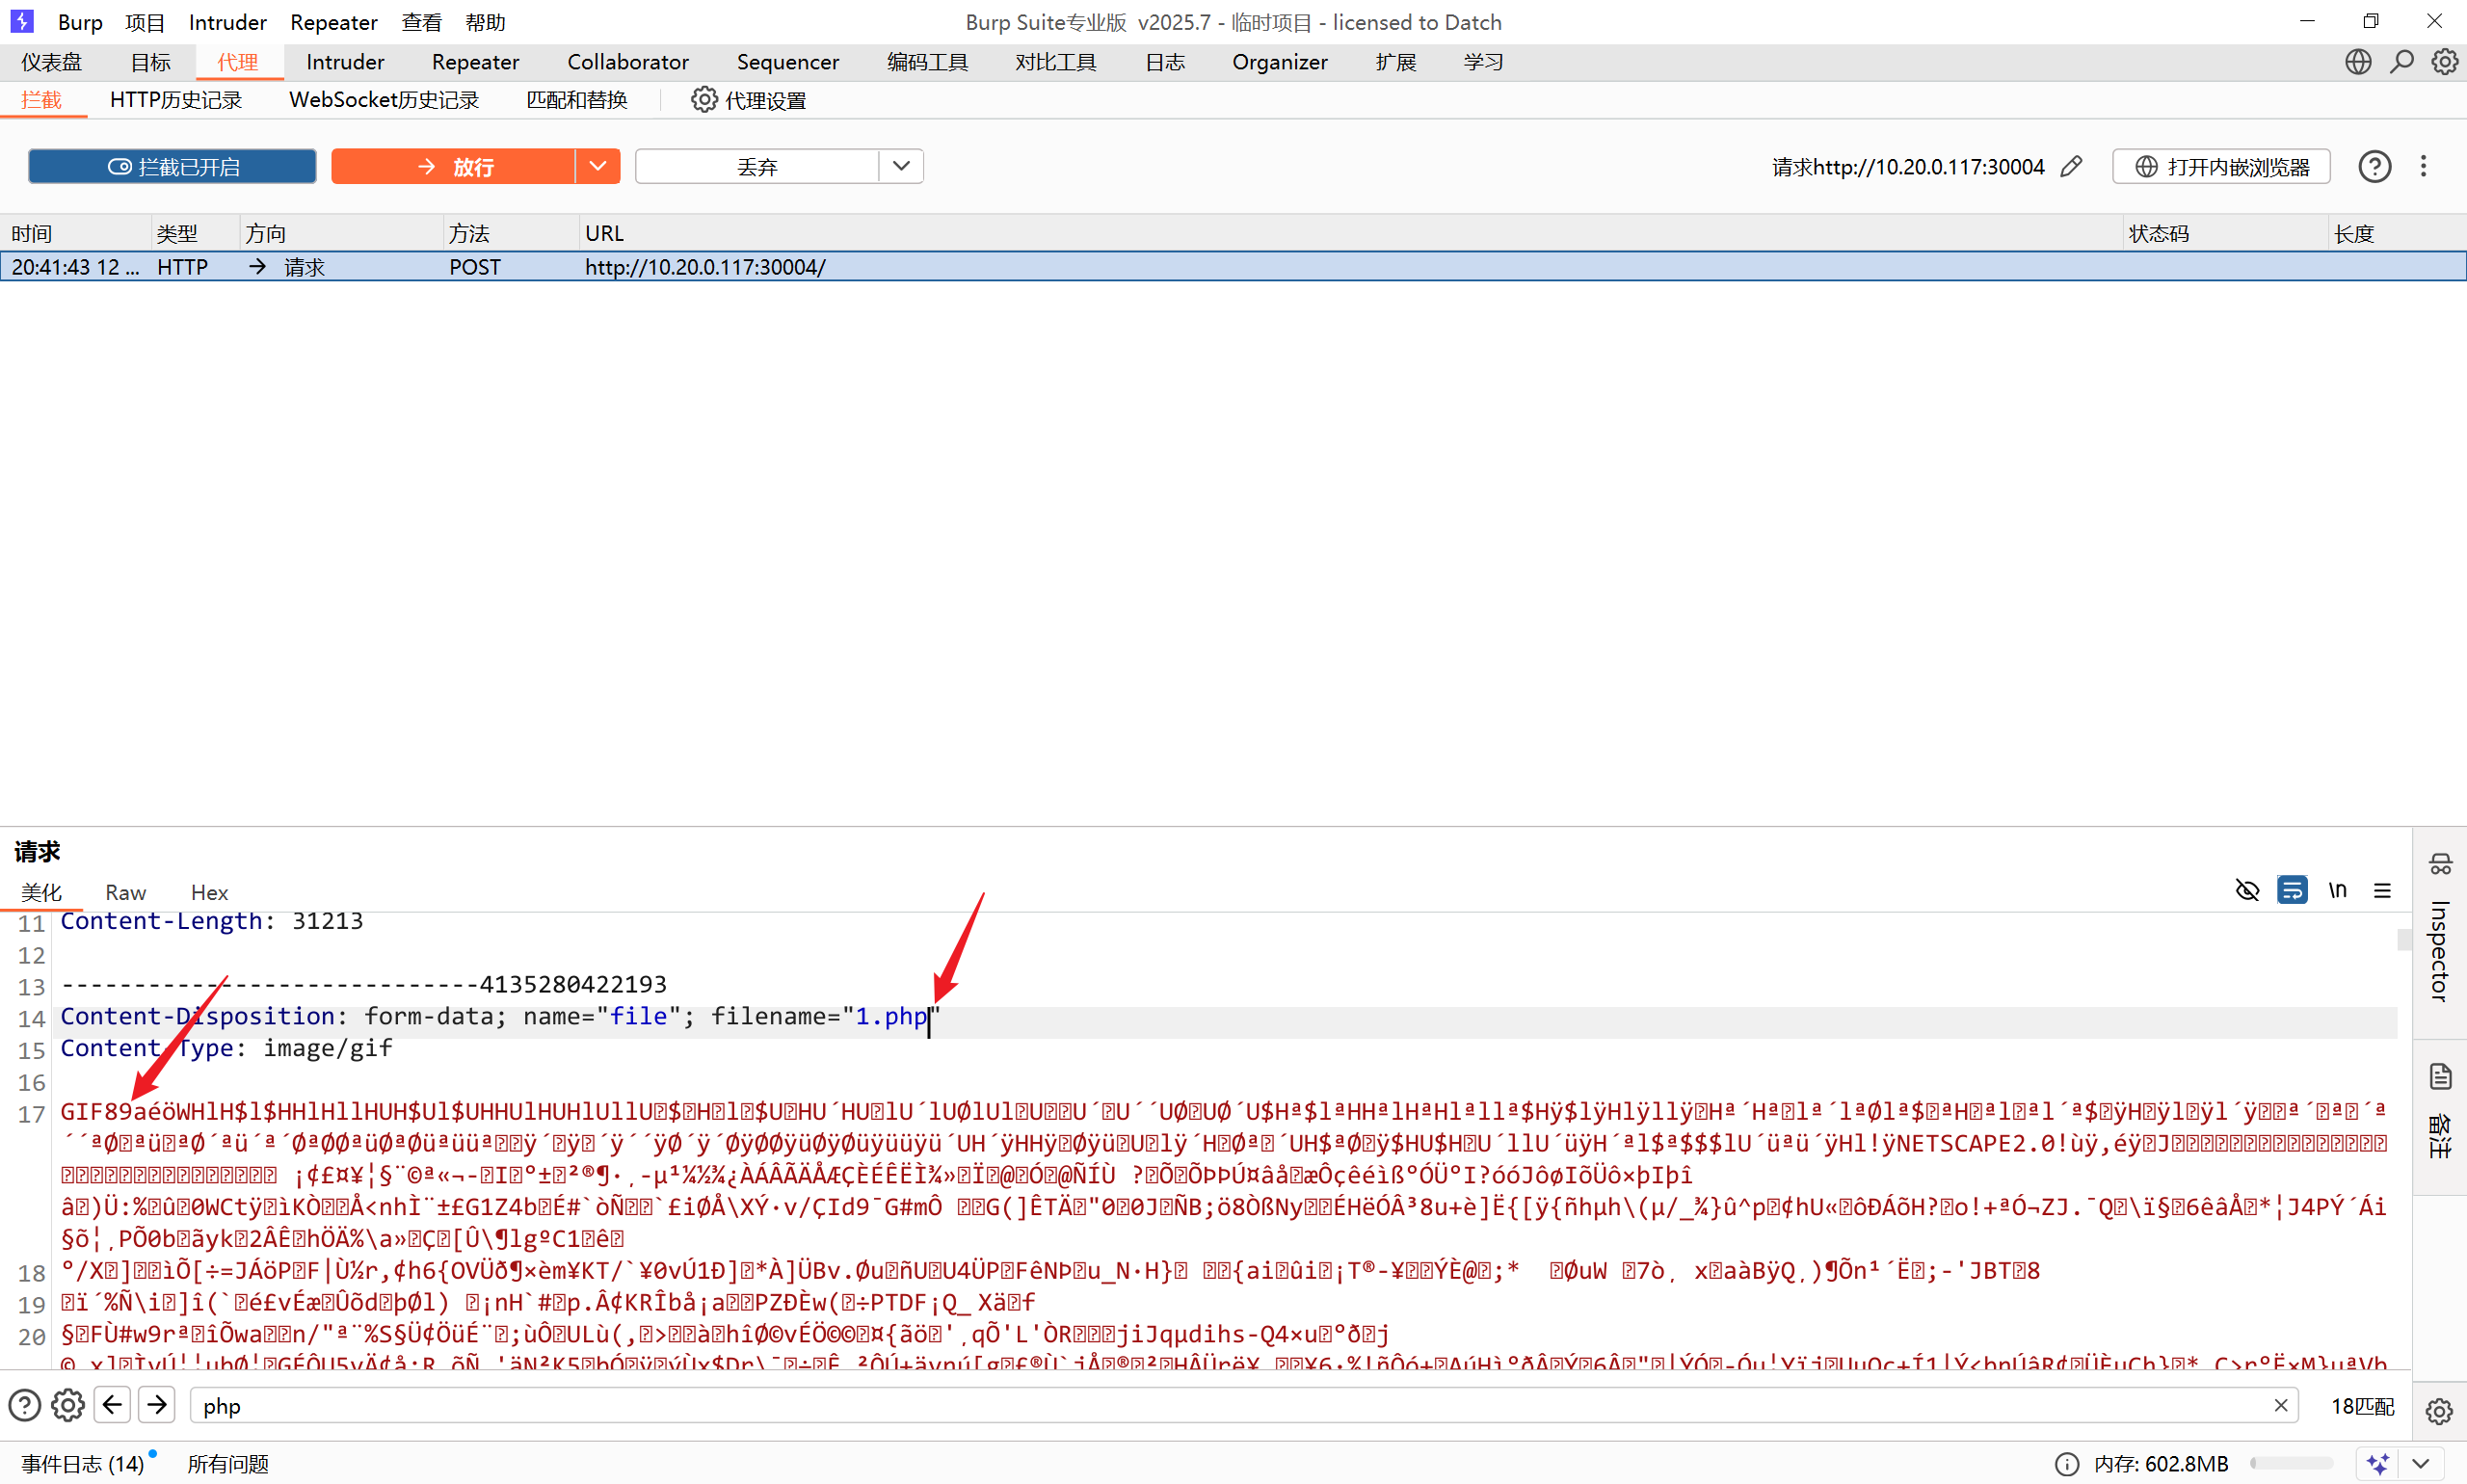Expand the Forward button dropdown arrow

[x=598, y=166]
